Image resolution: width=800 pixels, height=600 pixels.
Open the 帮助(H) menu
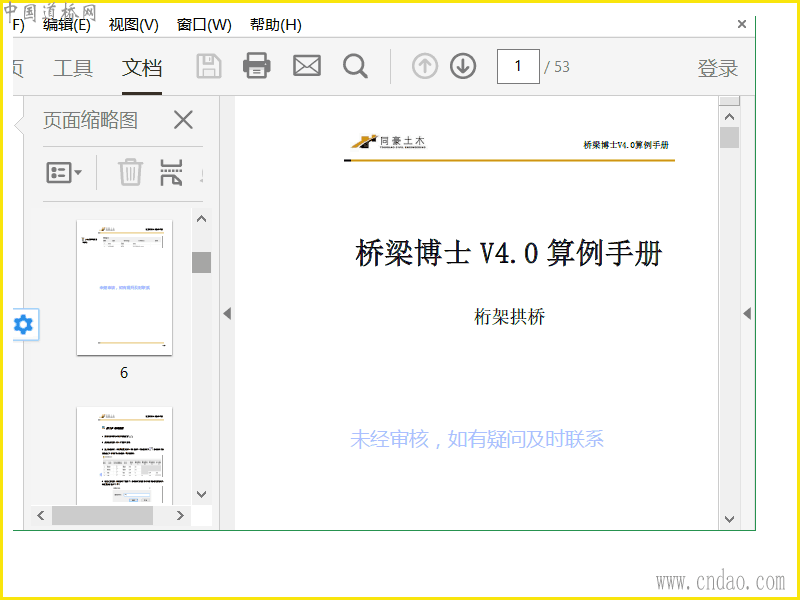276,24
